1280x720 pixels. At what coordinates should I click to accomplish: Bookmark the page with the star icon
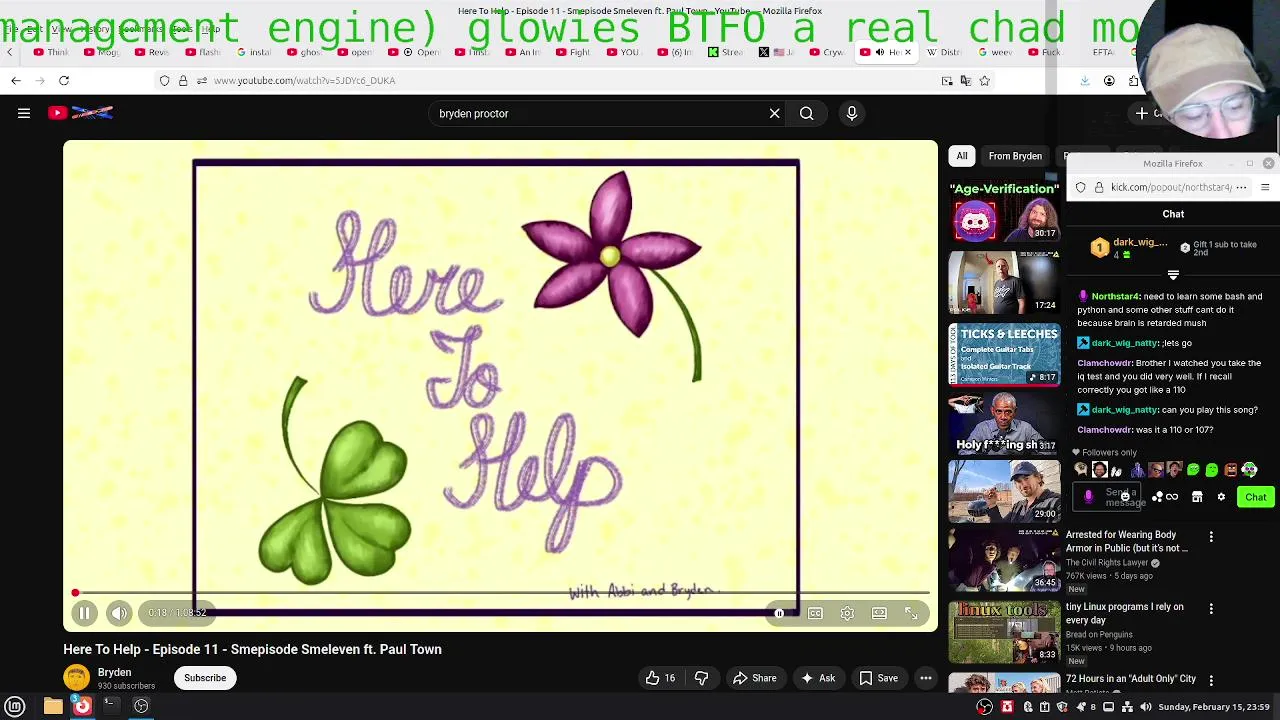[985, 80]
